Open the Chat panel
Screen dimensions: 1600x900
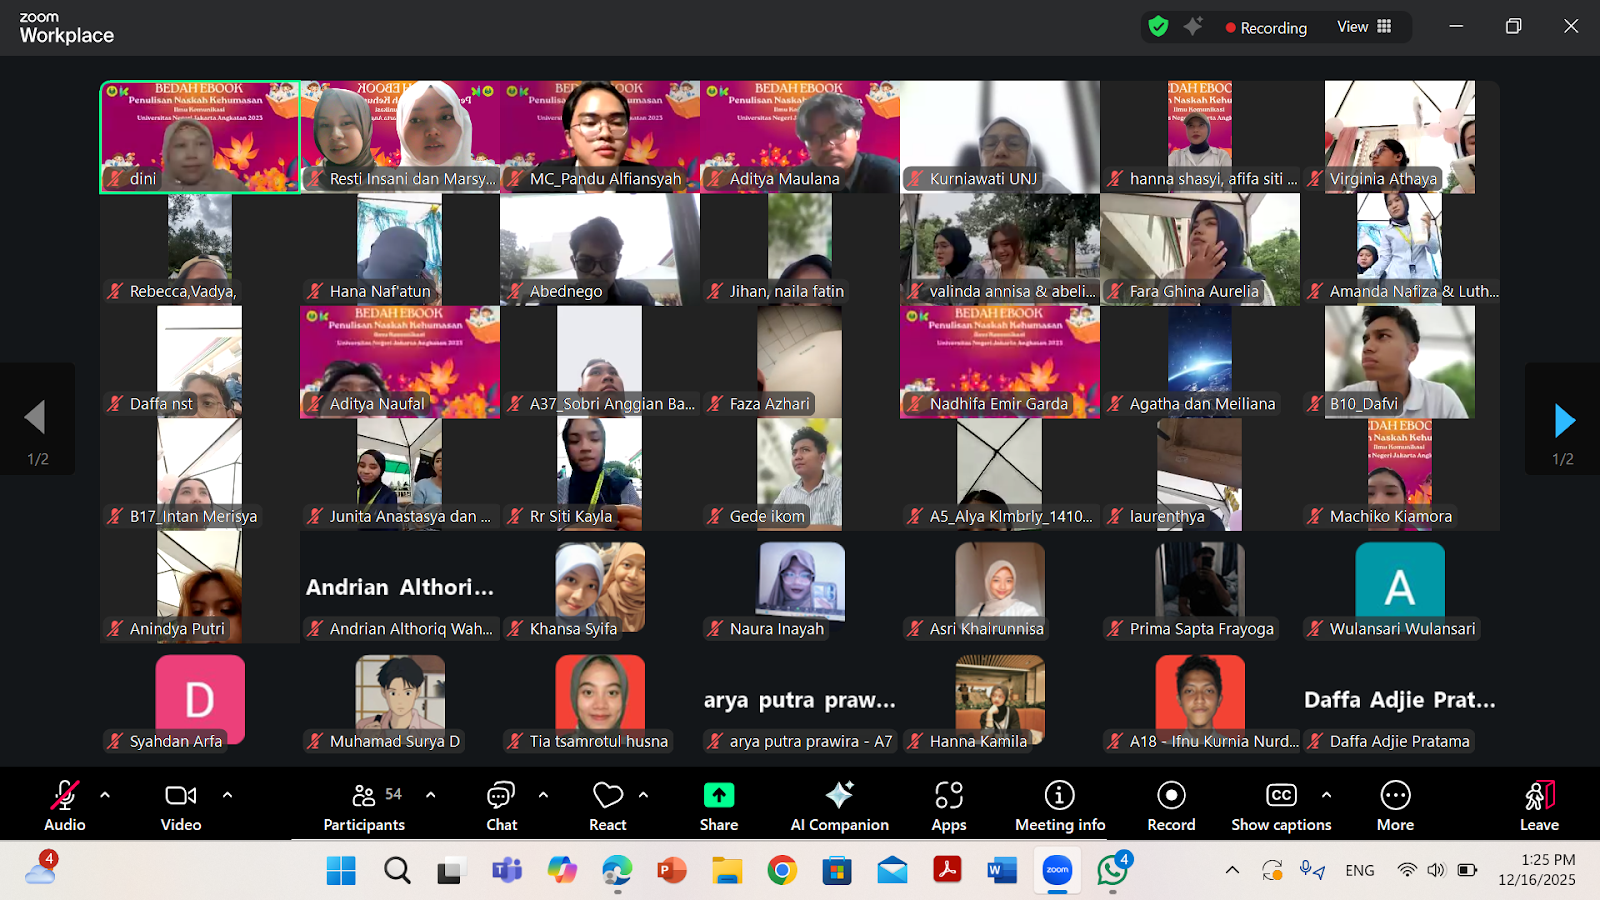pyautogui.click(x=501, y=806)
